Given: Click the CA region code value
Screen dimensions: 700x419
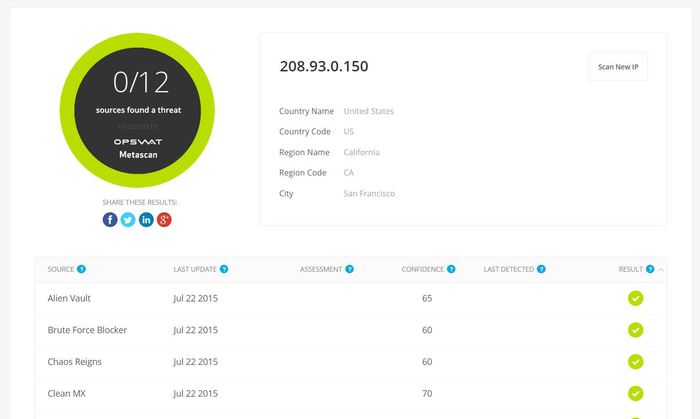Looking at the screenshot, I should click(349, 173).
